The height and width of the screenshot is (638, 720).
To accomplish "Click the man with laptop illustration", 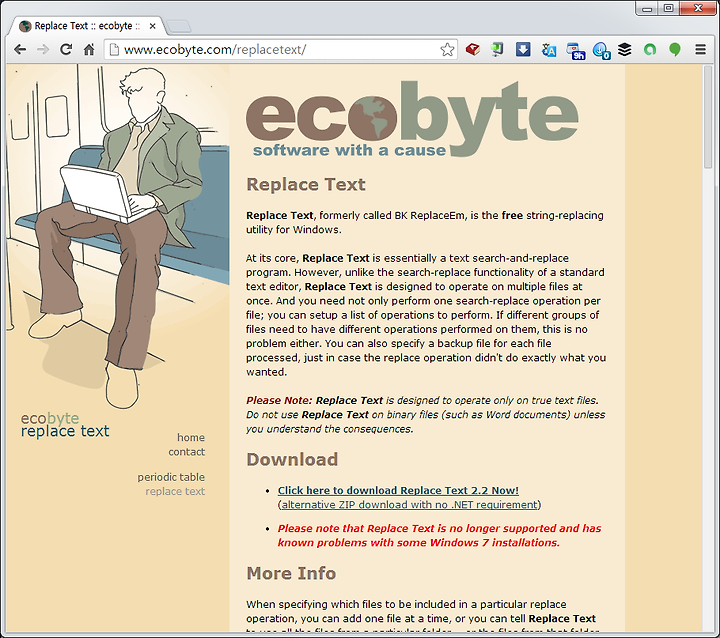I will tap(118, 237).
